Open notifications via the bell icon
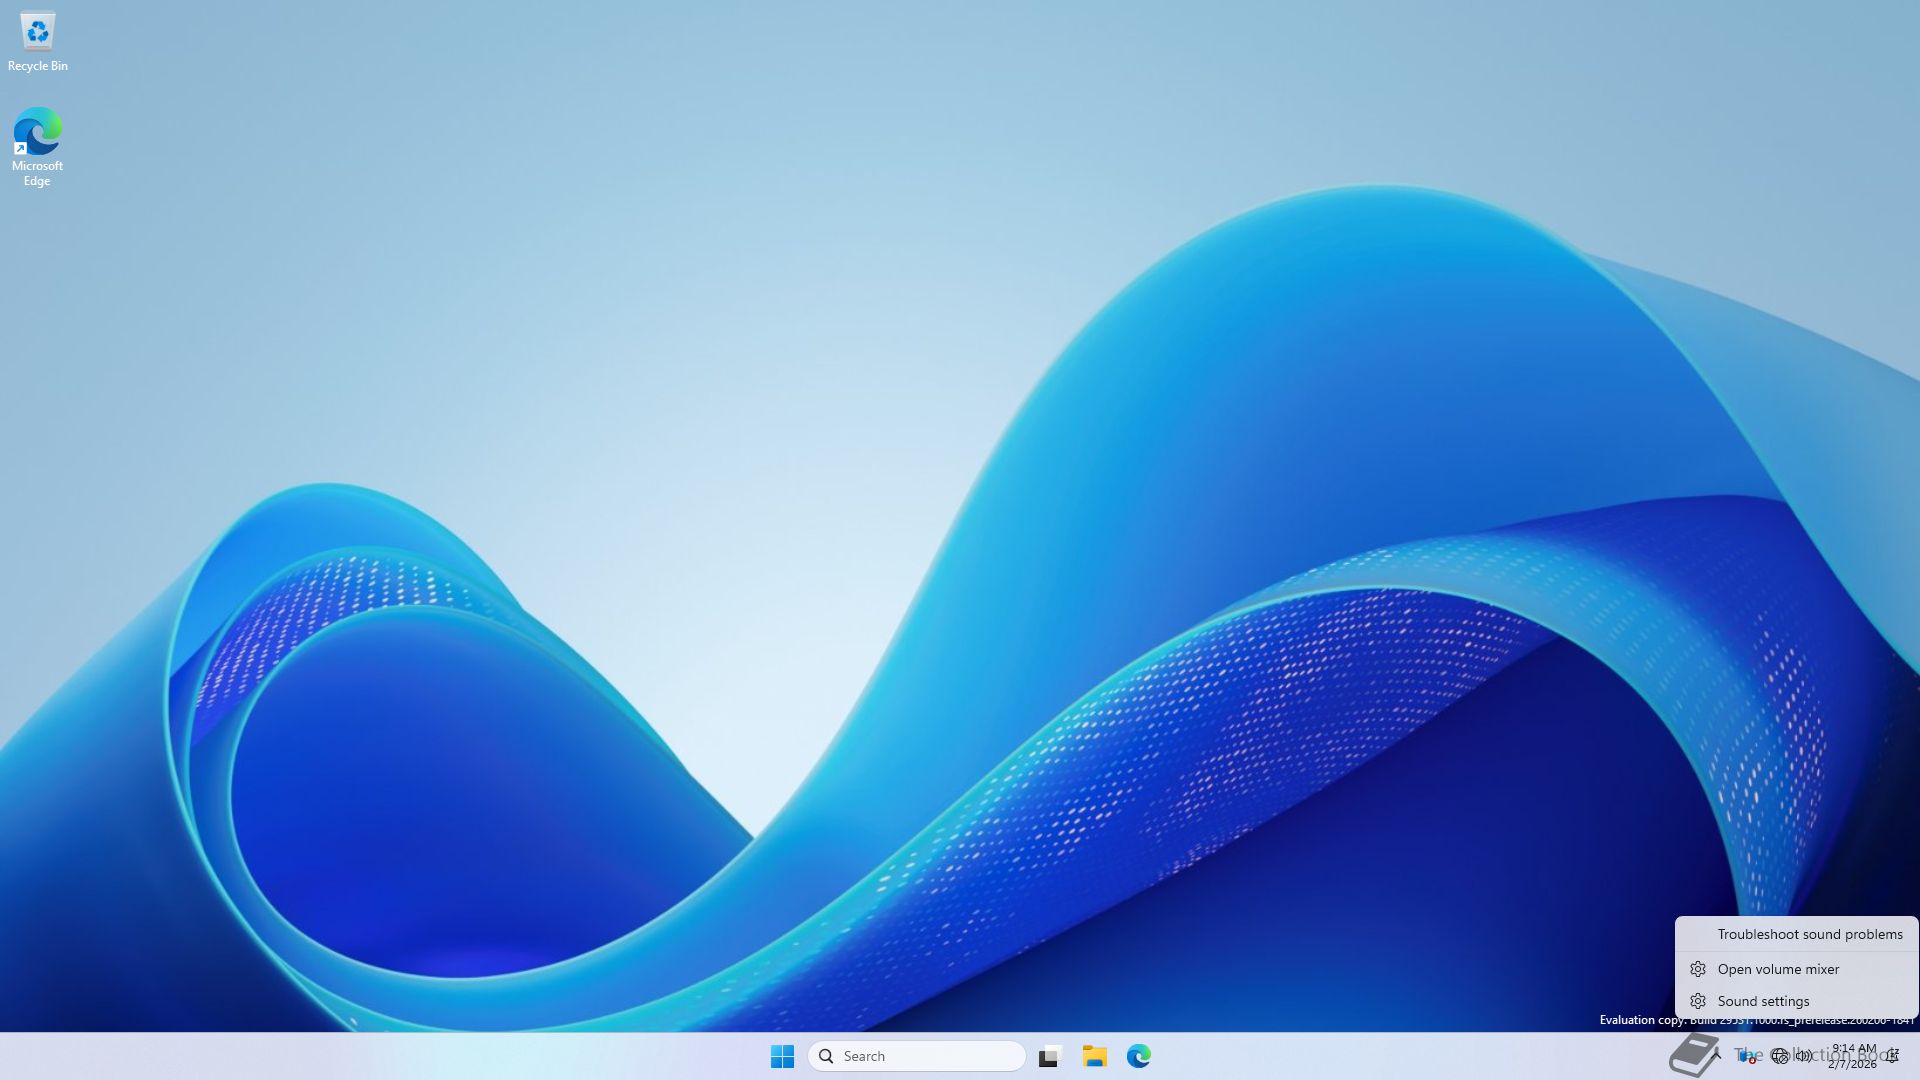Image resolution: width=1920 pixels, height=1080 pixels. coord(1893,1056)
